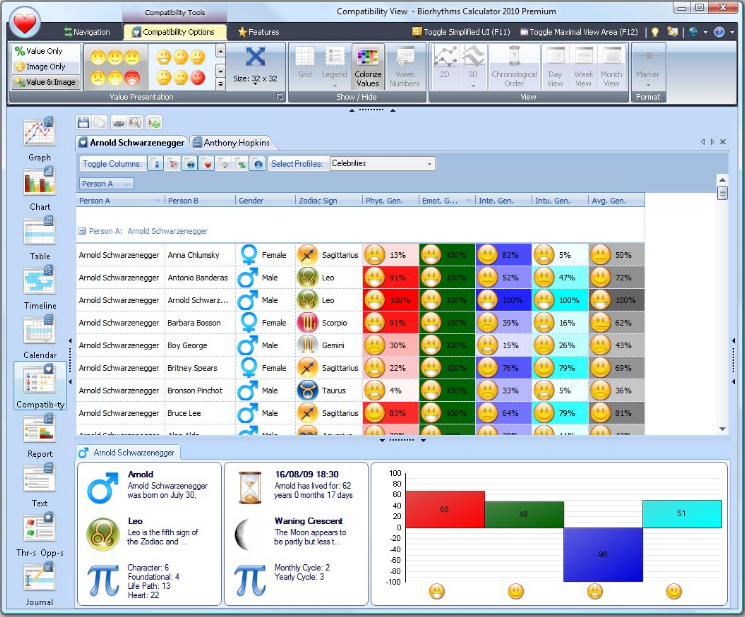Open the Graph view in sidebar

pos(39,139)
